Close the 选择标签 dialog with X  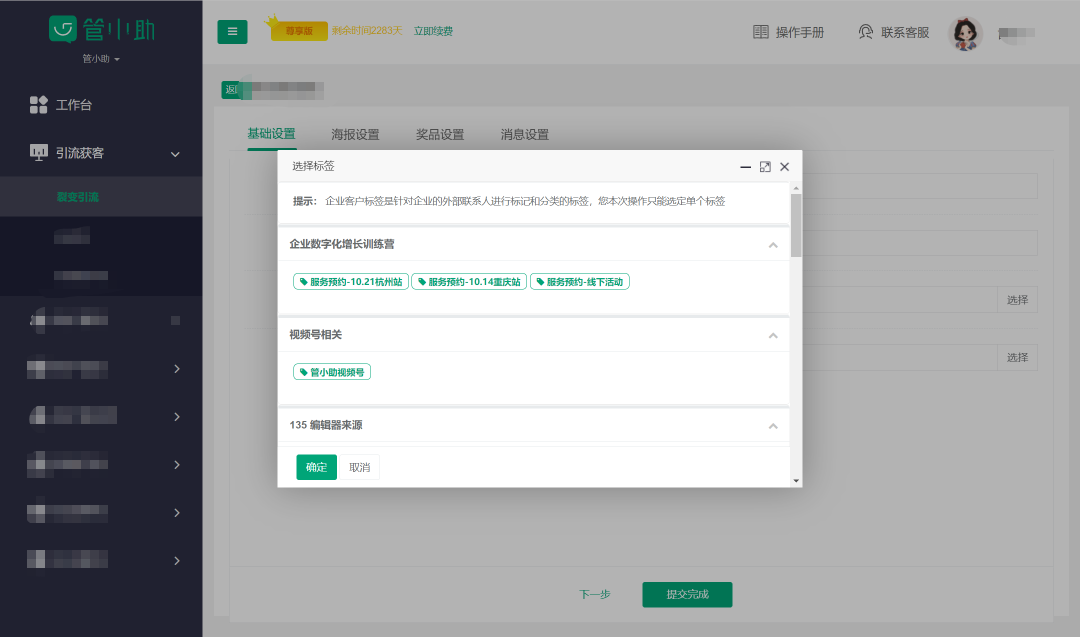tap(785, 167)
